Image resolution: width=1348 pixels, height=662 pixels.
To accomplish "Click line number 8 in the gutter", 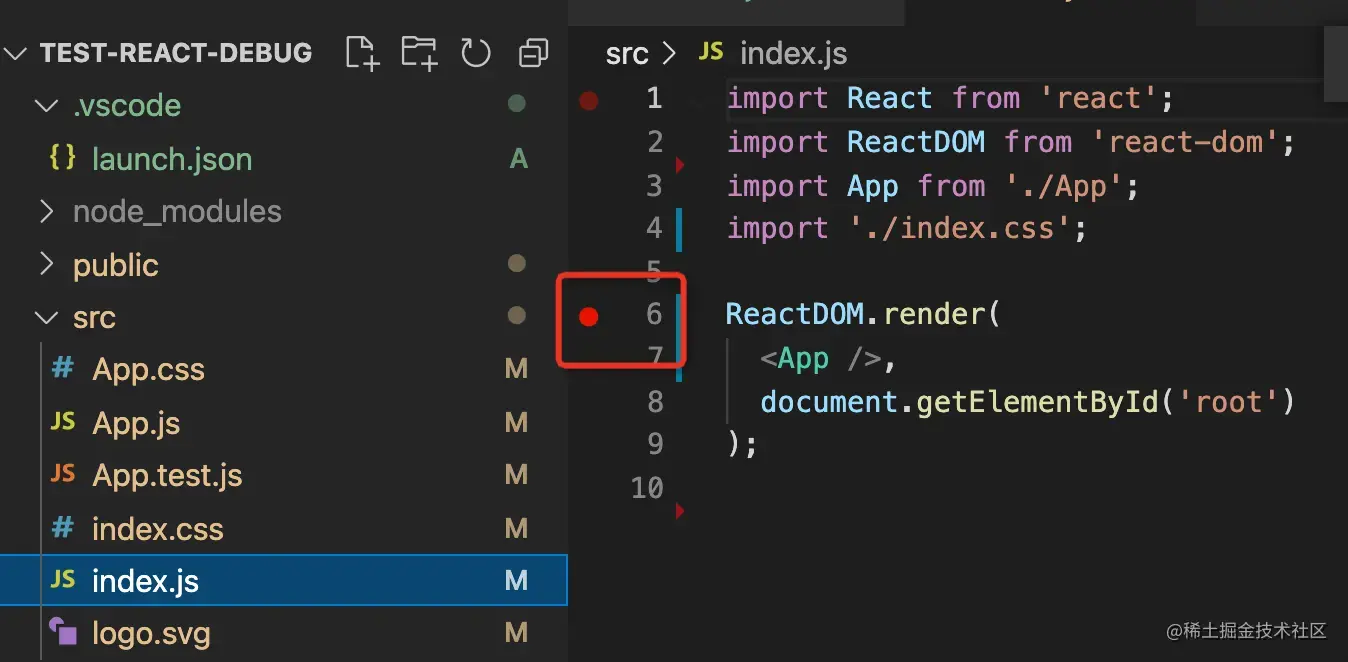I will (655, 402).
